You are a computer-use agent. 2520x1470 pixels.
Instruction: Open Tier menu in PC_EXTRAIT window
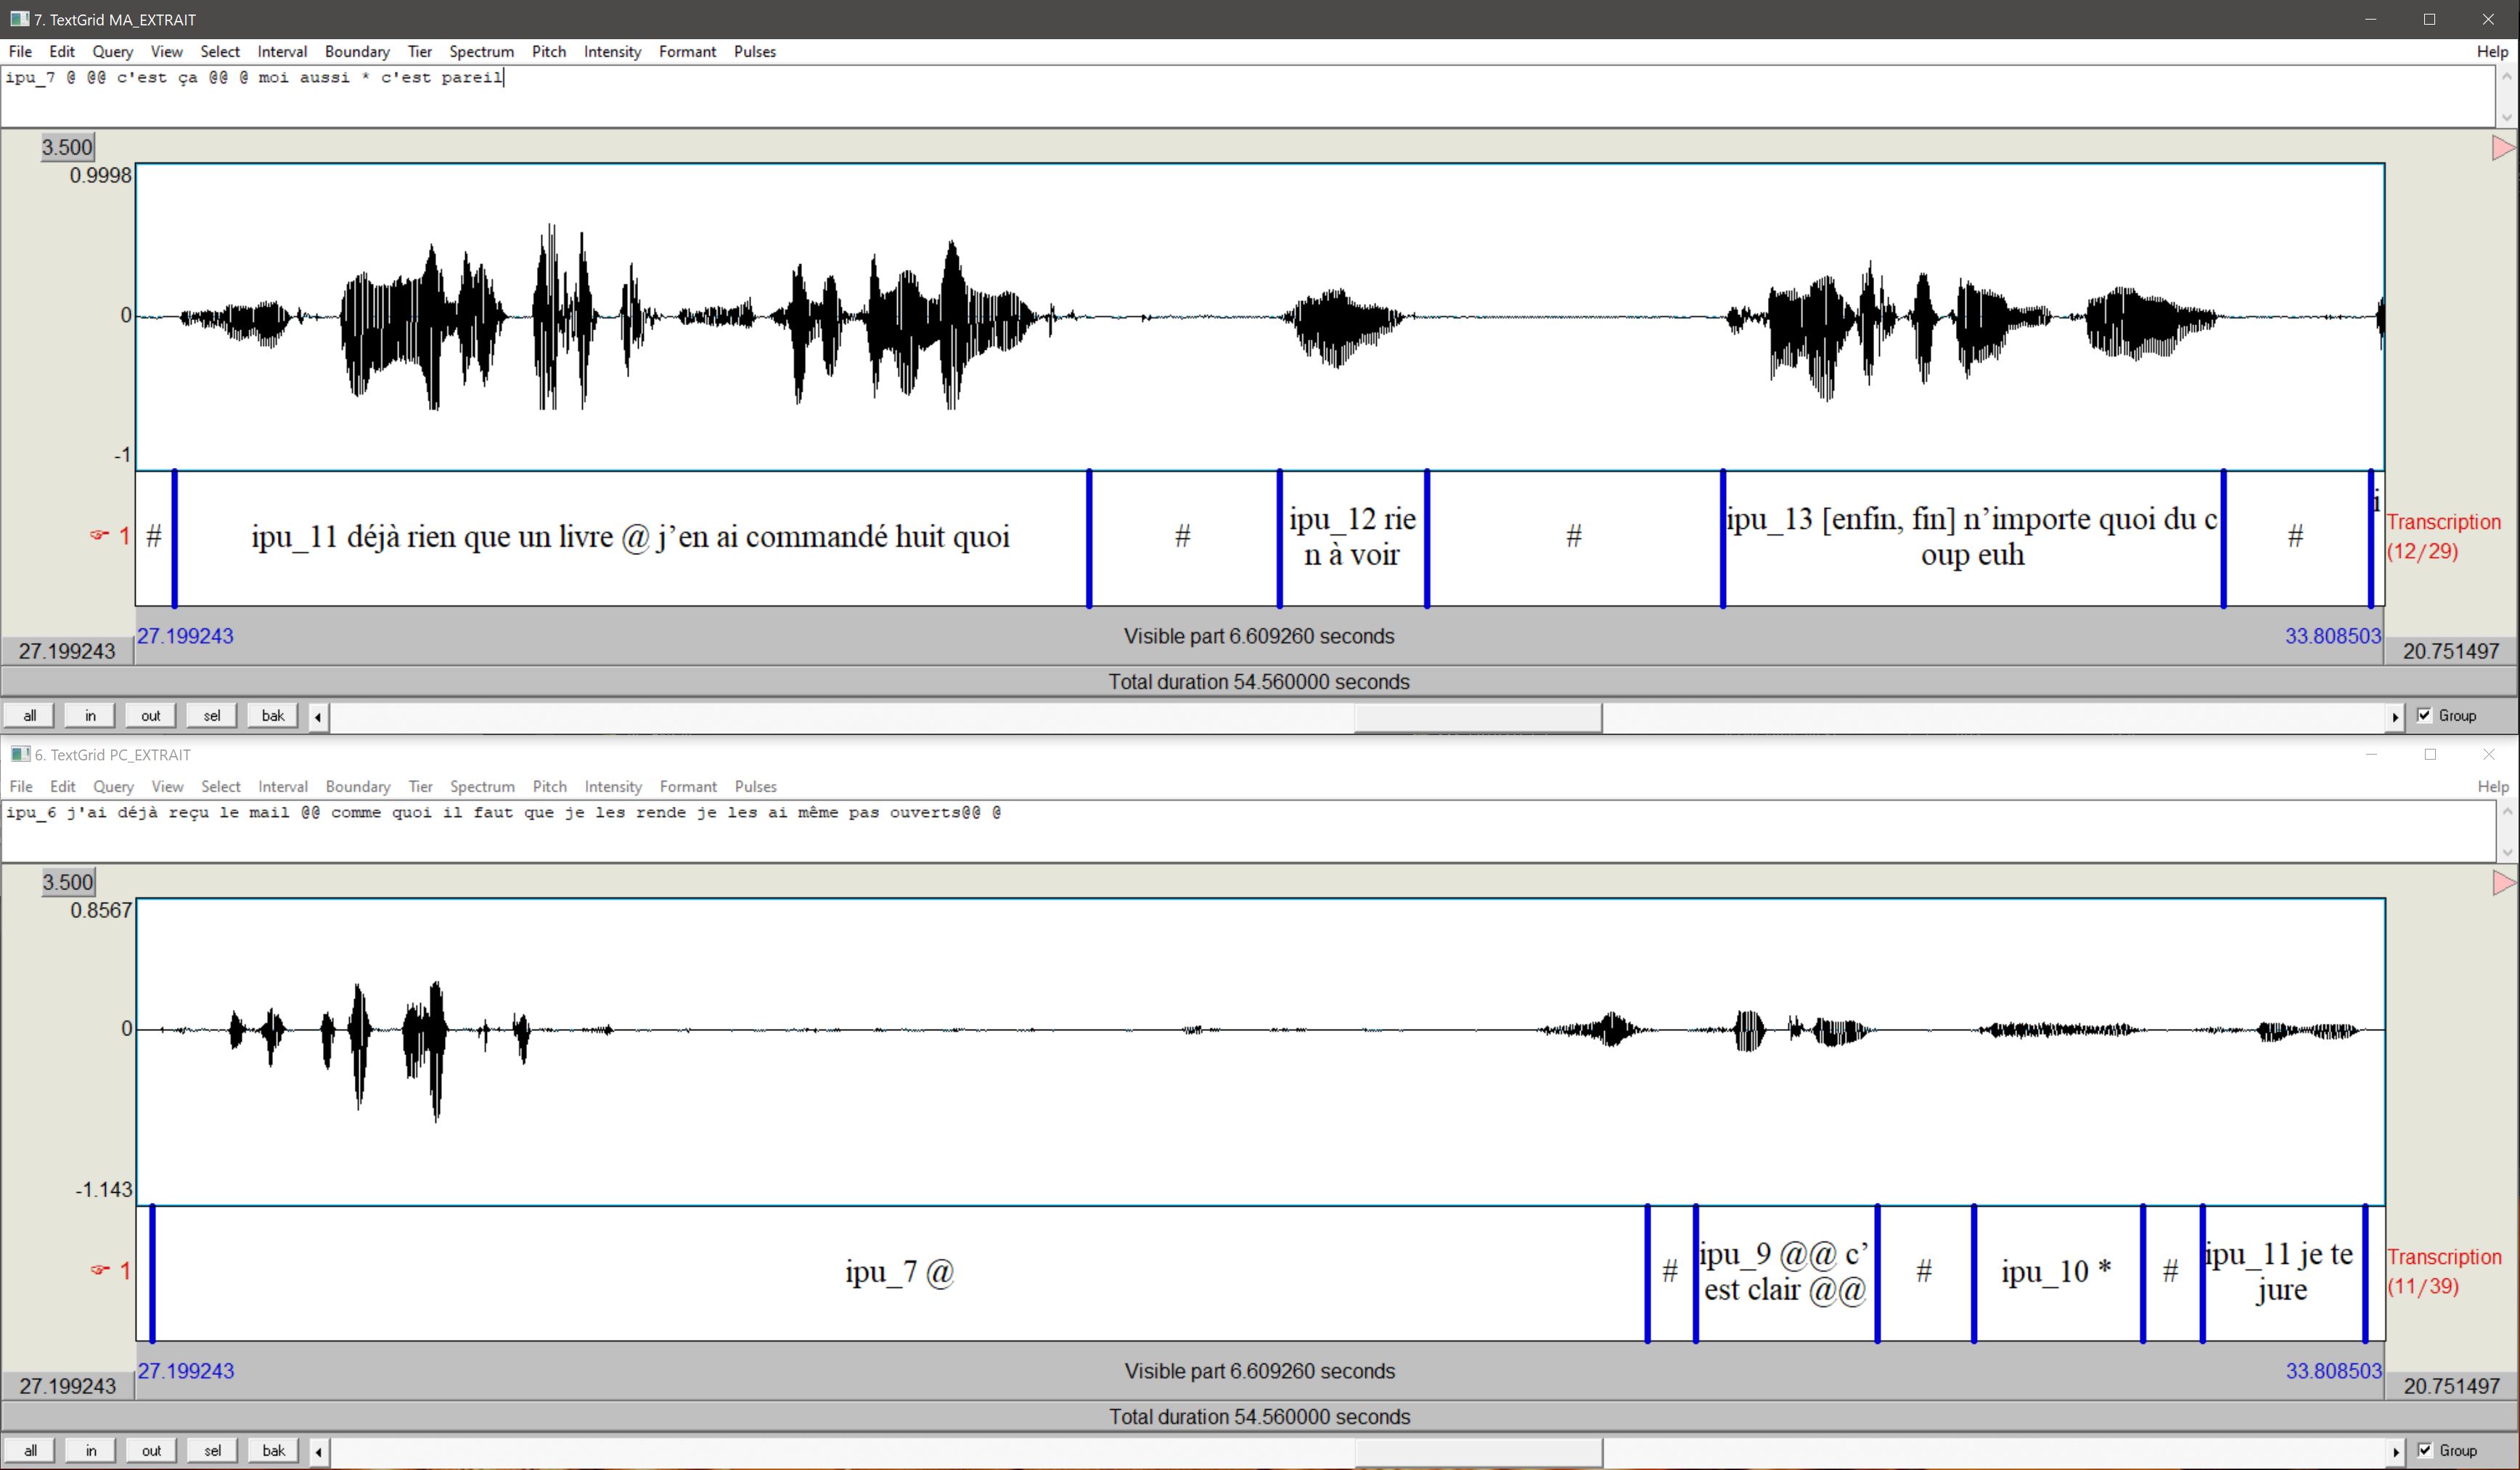[420, 786]
